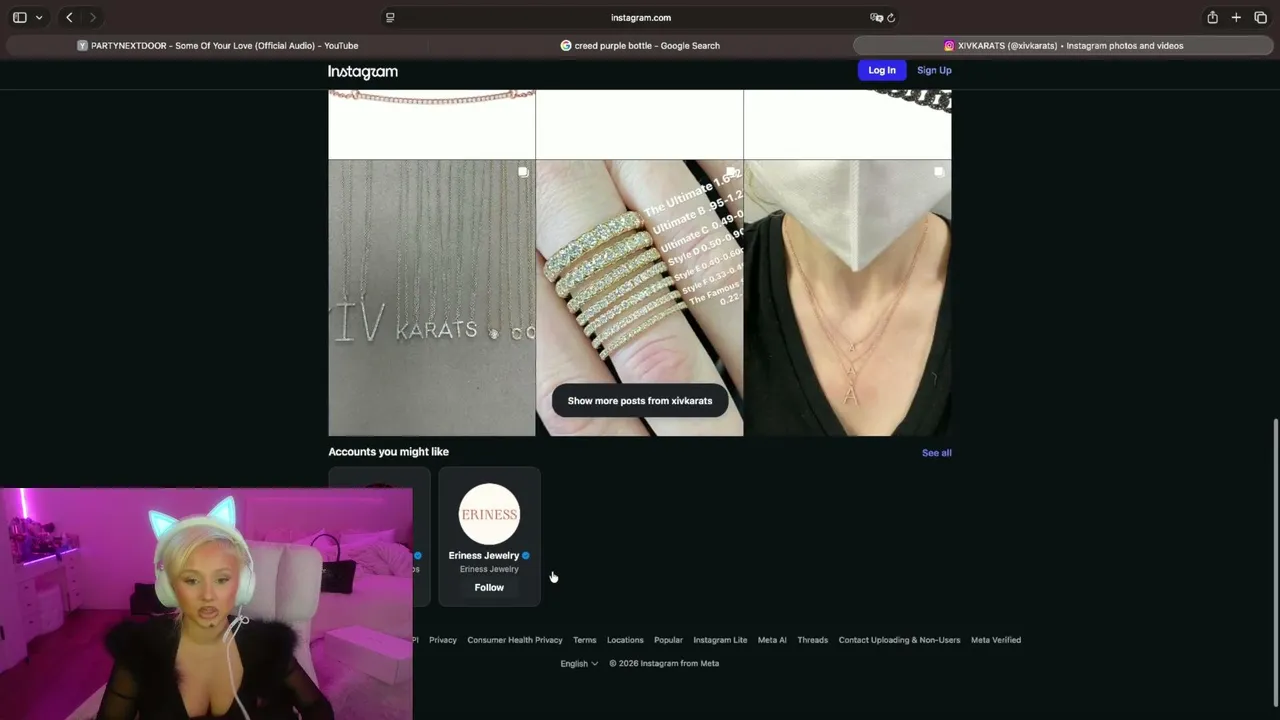The width and height of the screenshot is (1280, 720).
Task: Open the Eriness profile picture
Action: coord(489,514)
